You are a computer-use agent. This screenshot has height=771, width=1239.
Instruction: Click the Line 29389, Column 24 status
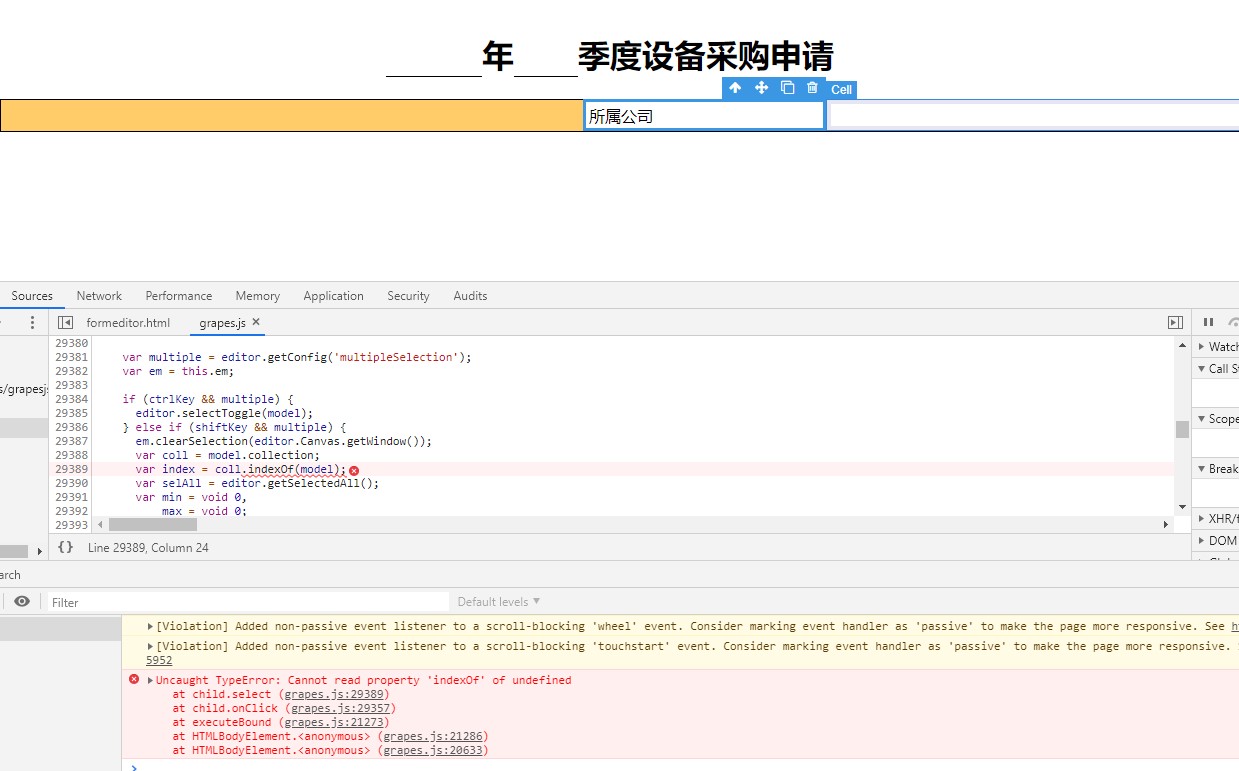point(148,548)
